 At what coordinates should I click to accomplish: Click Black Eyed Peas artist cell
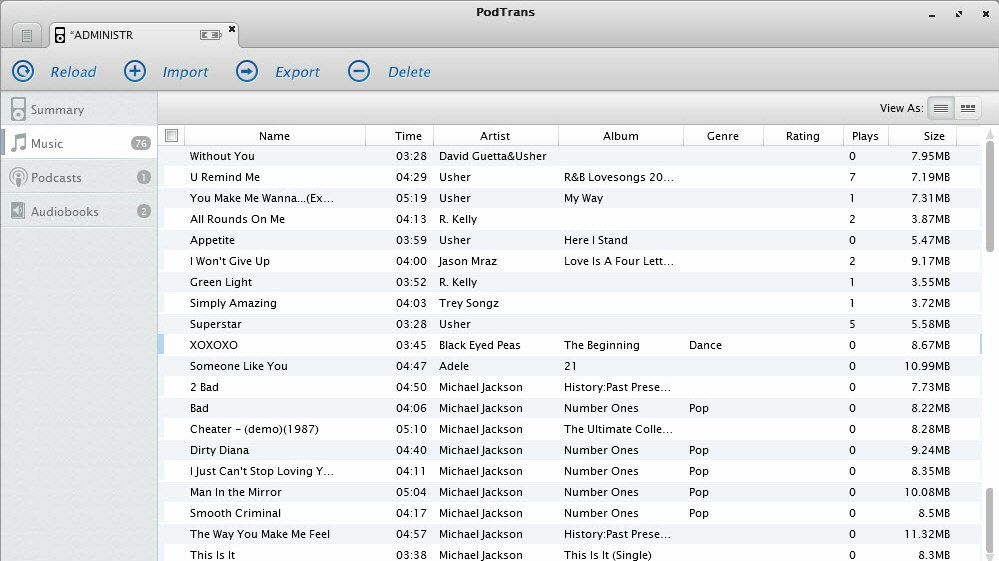coord(480,345)
